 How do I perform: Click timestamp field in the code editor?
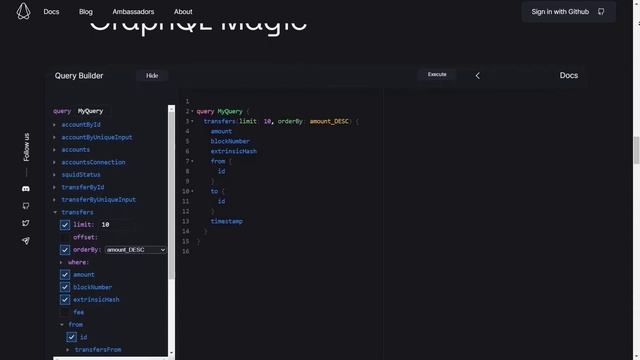click(x=227, y=221)
